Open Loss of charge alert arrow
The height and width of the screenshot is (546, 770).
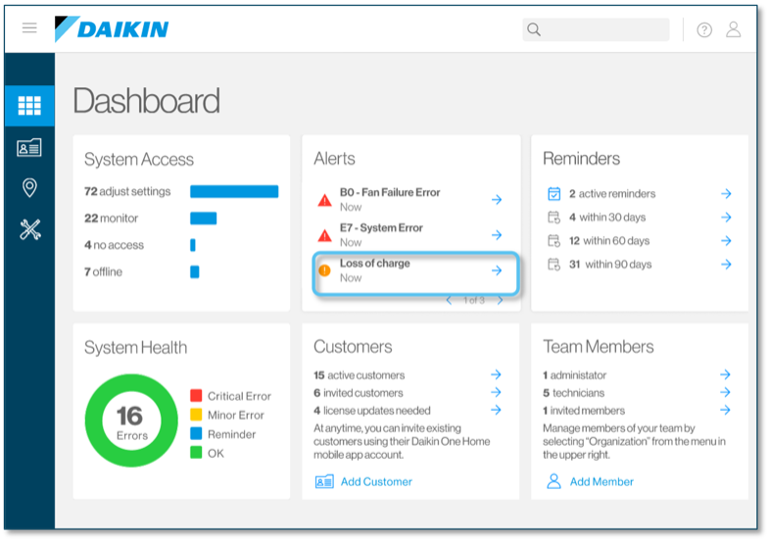[497, 271]
